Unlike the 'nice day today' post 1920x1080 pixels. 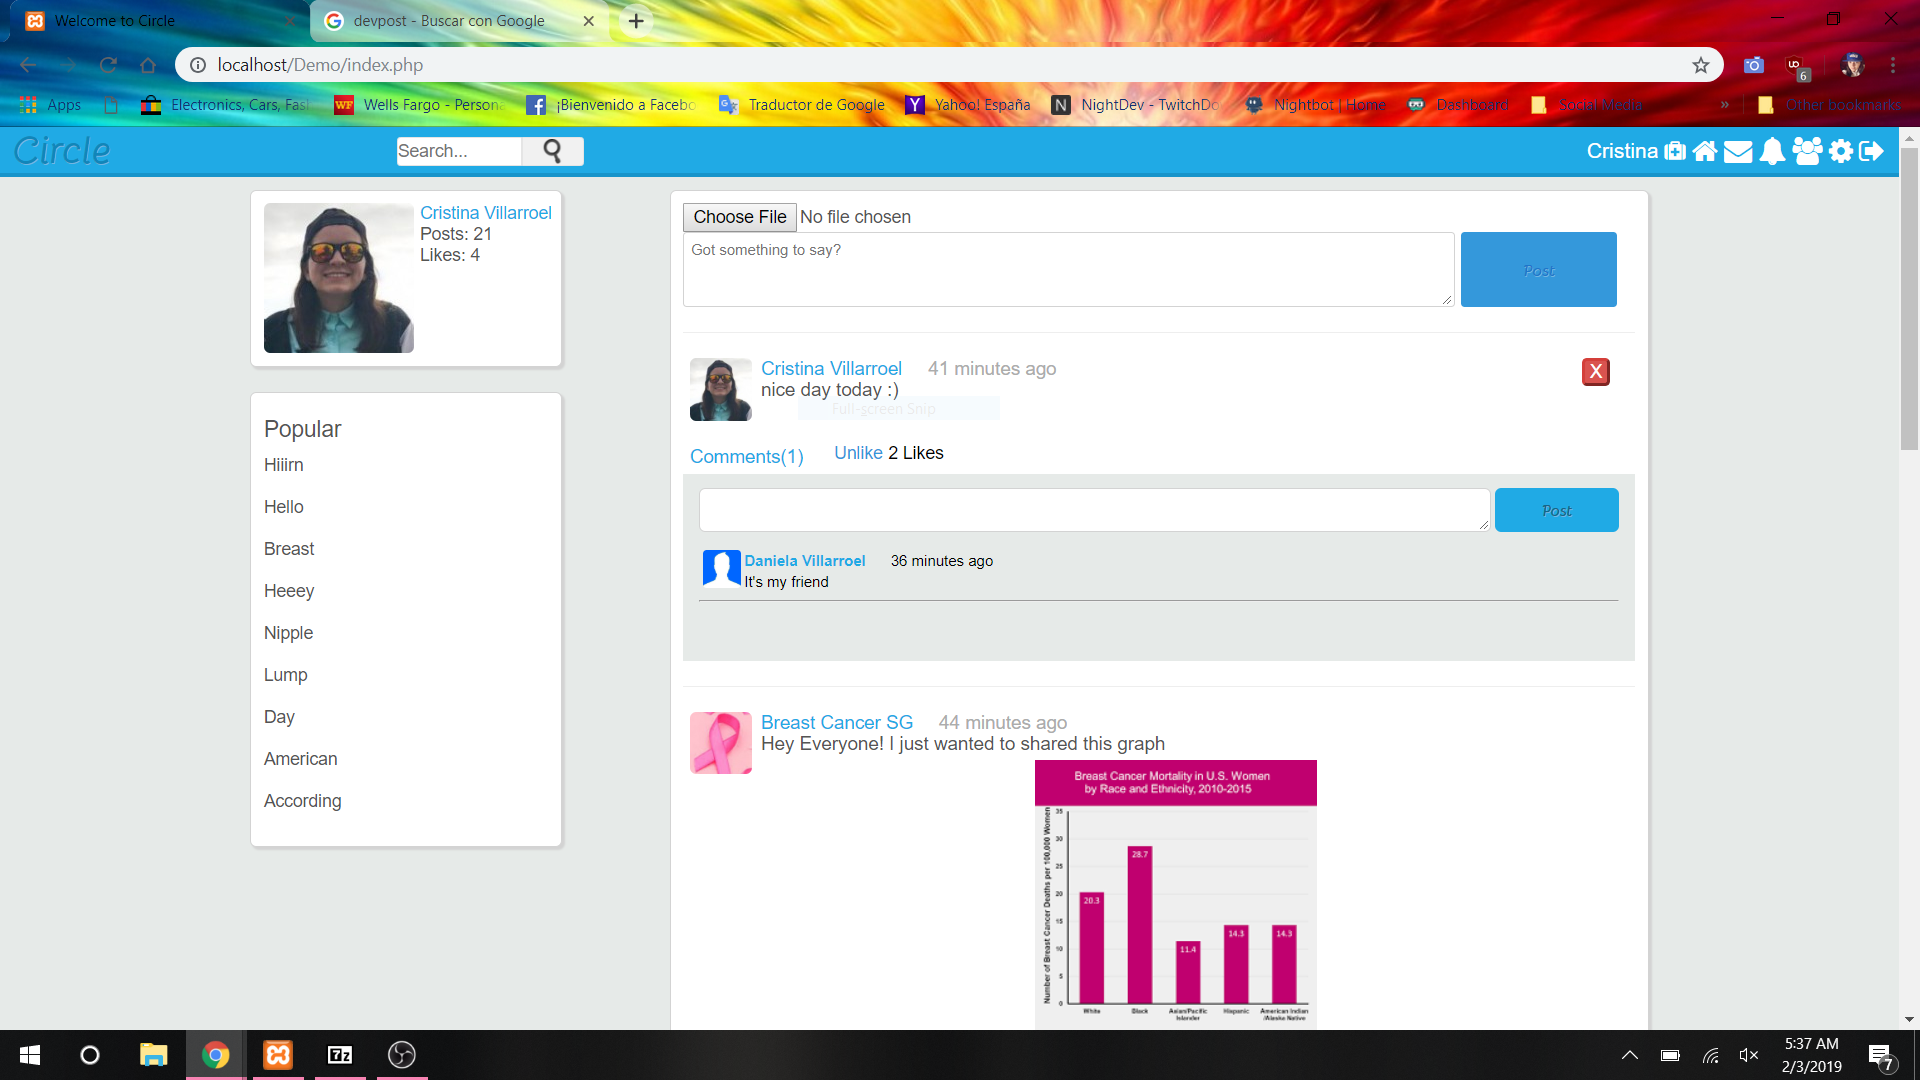[x=857, y=453]
